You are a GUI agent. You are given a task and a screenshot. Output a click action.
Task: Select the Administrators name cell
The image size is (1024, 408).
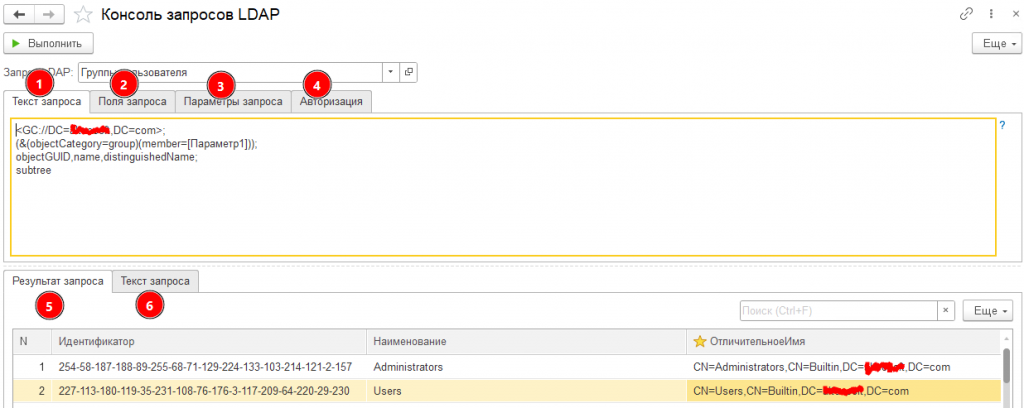tap(526, 368)
